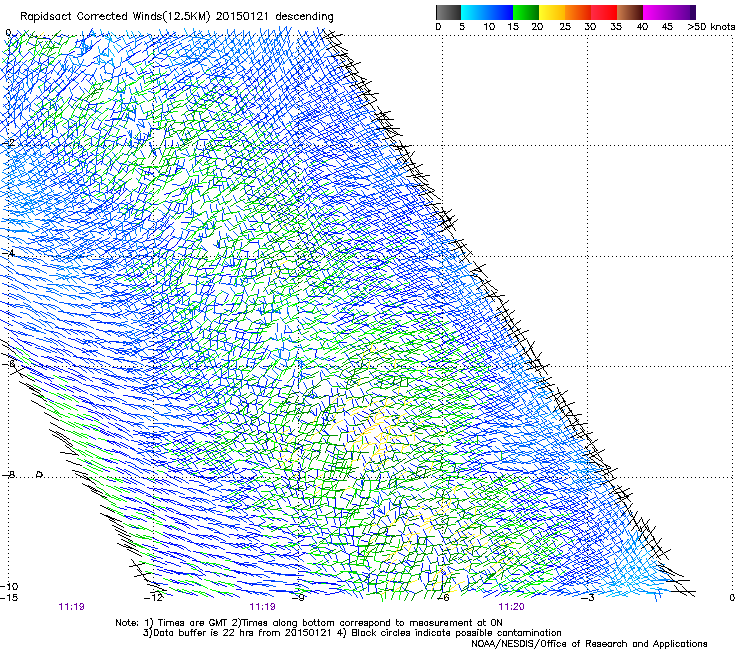Click the '45' label under the color bar
This screenshot has width=740, height=650.
point(667,27)
